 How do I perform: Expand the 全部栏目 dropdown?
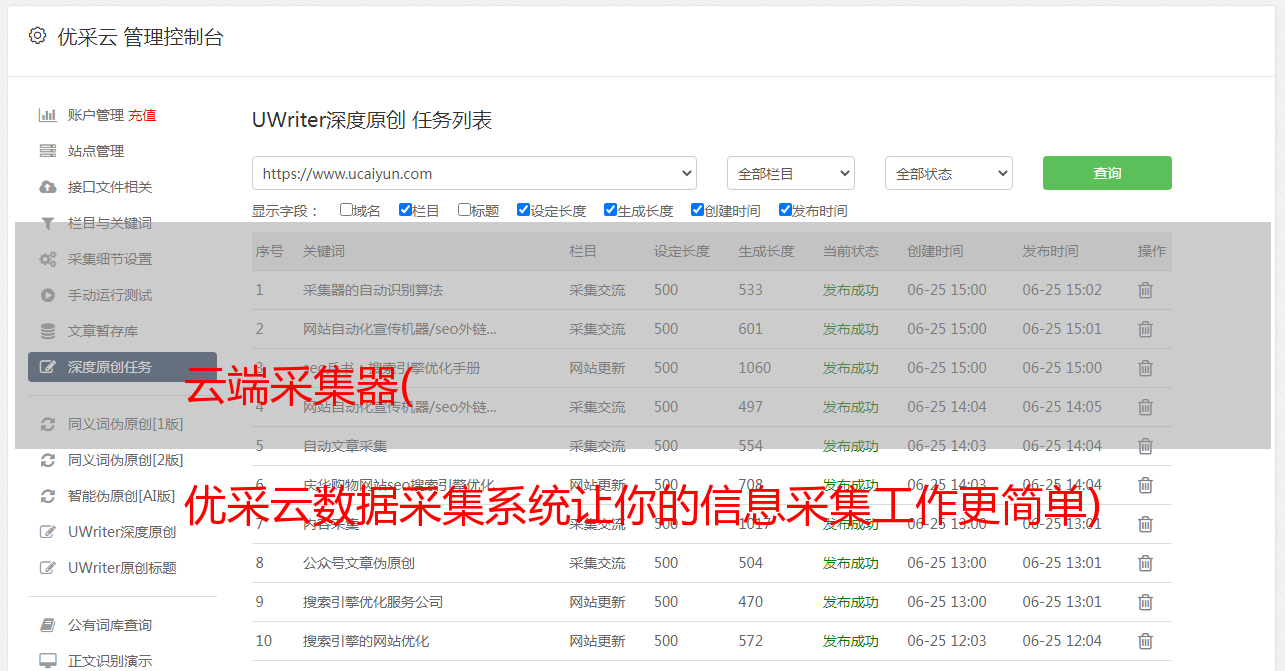pos(790,173)
